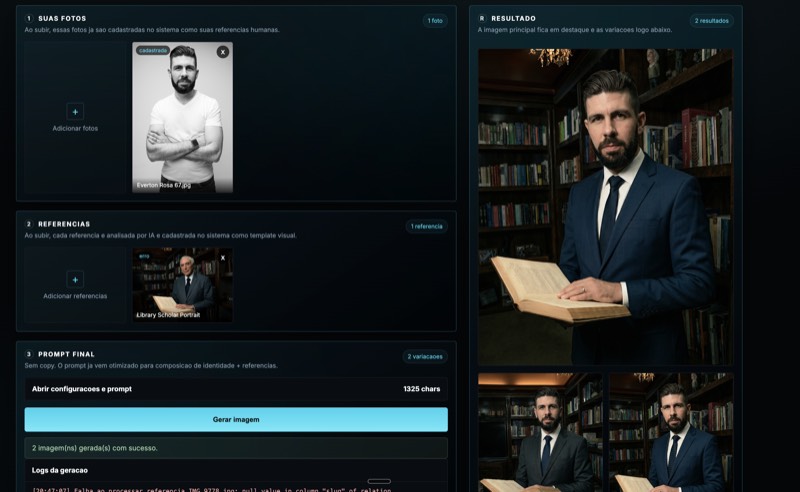The height and width of the screenshot is (492, 800).
Task: Open the Library Scholar Portrait reference thumbnail
Action: coord(182,285)
